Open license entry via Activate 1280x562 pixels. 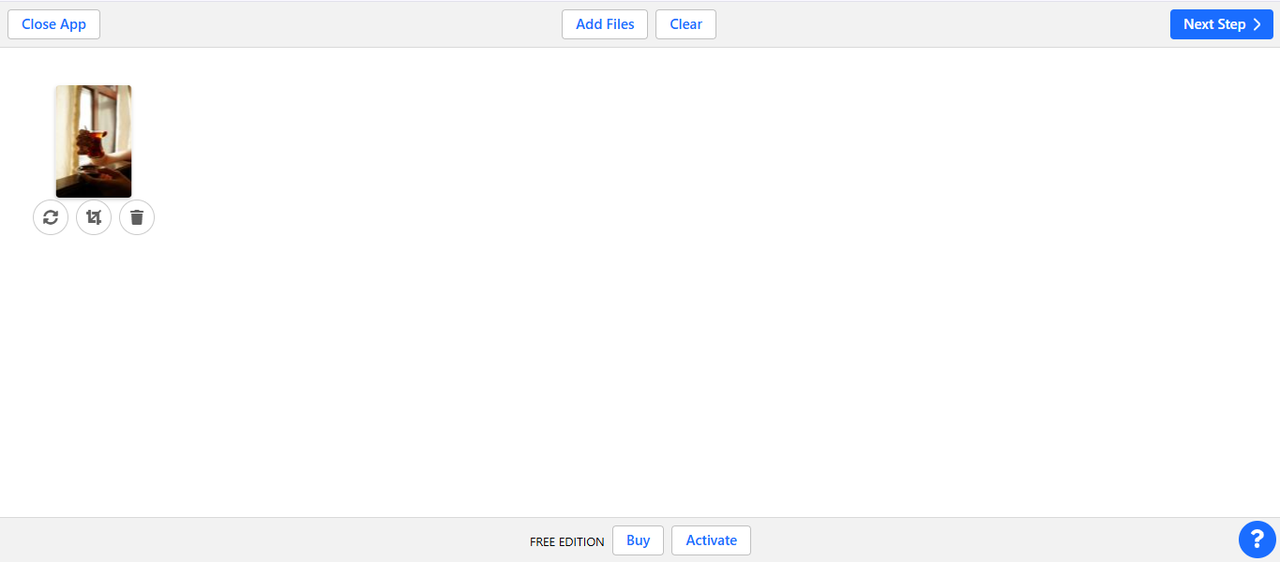711,540
